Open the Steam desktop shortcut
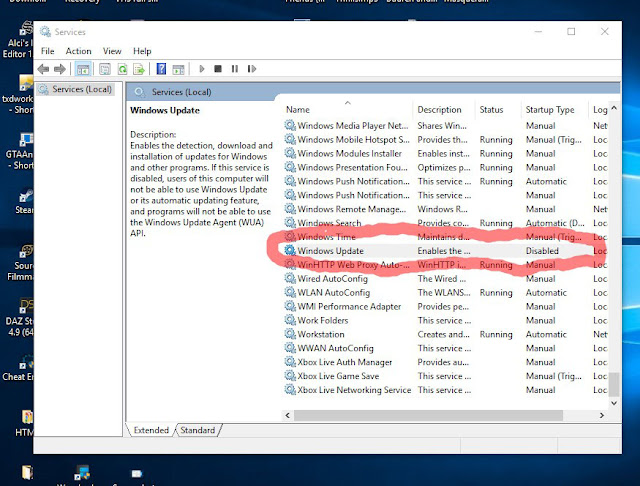Screen dimensions: 640x486 pyautogui.click(x=25, y=201)
